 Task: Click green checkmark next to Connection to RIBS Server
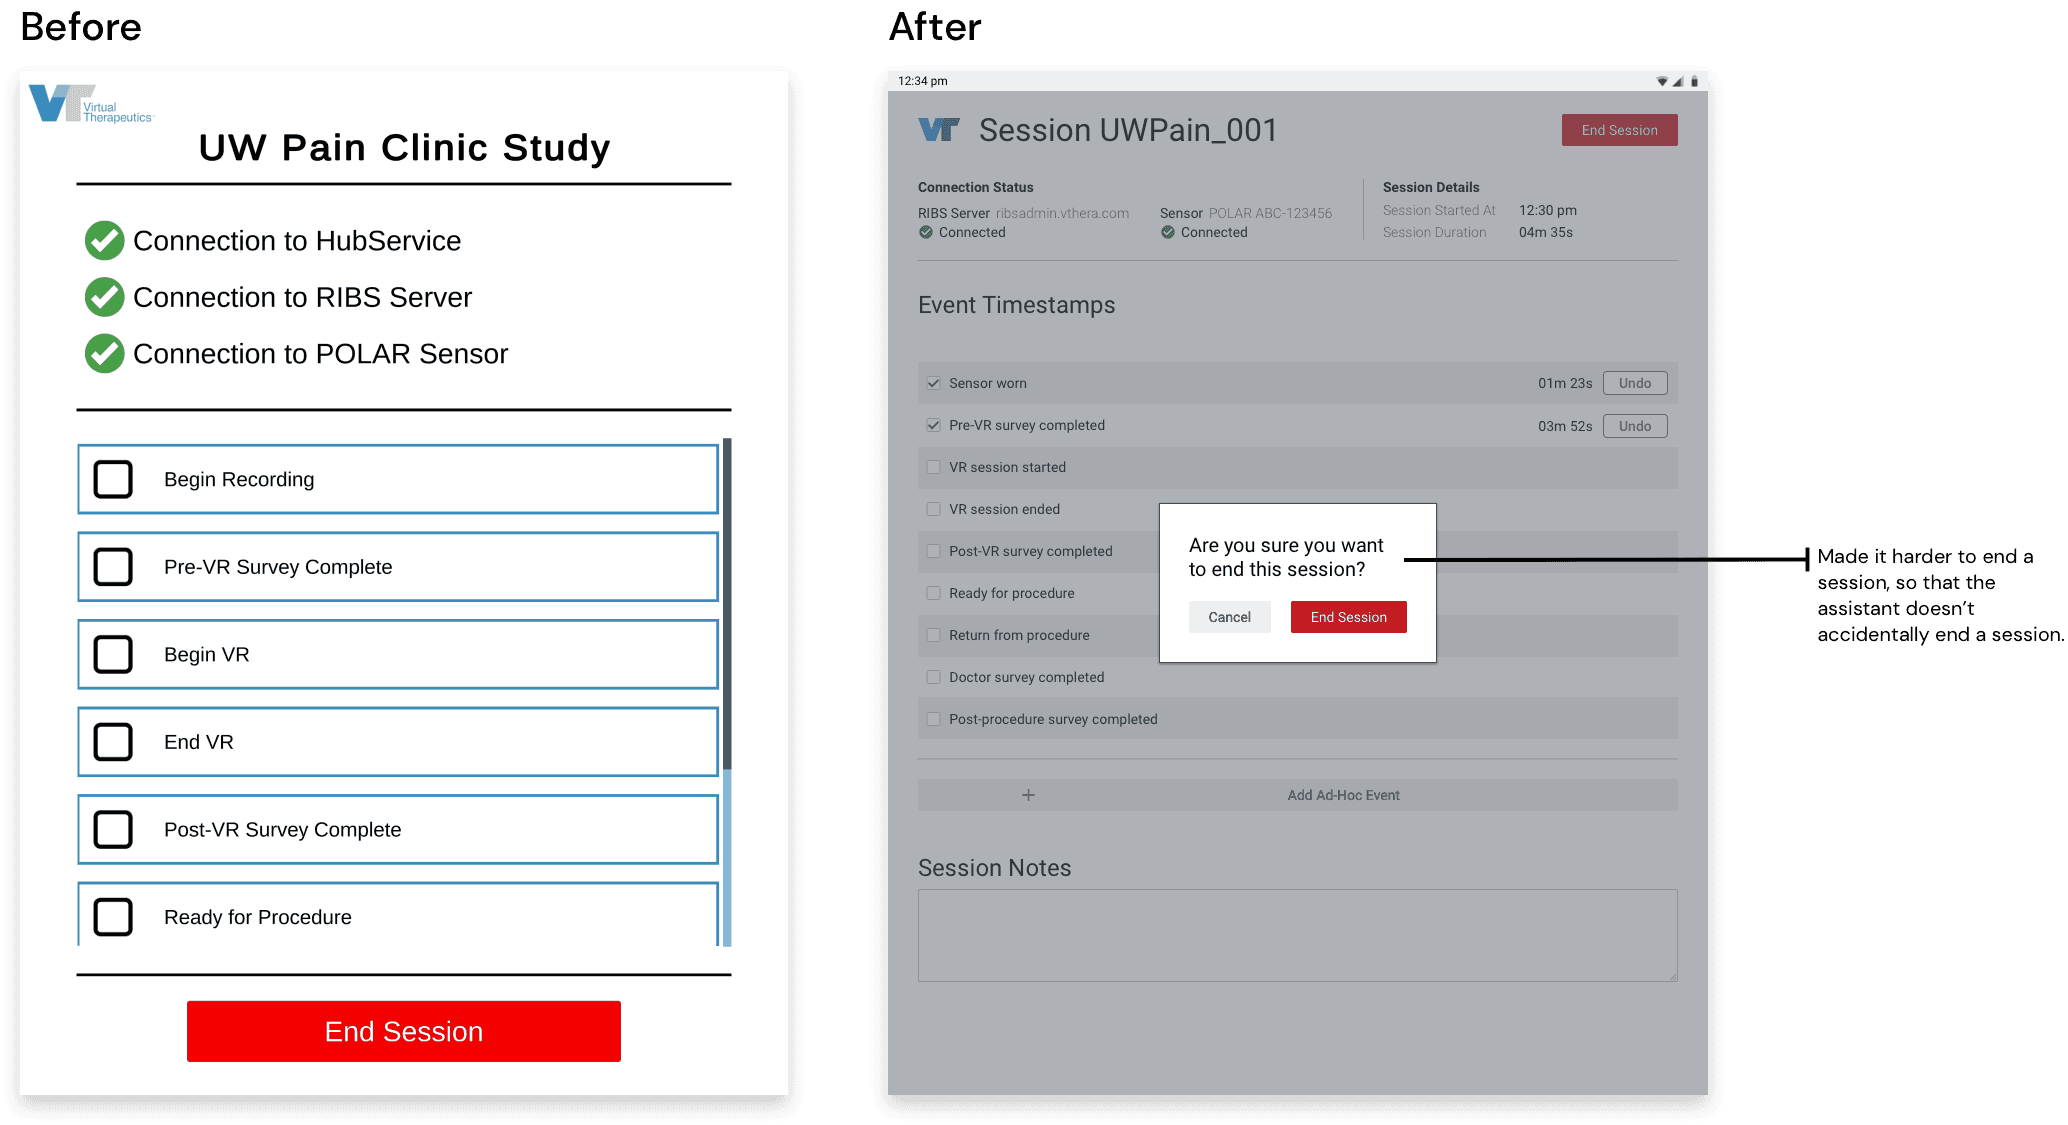coord(104,297)
